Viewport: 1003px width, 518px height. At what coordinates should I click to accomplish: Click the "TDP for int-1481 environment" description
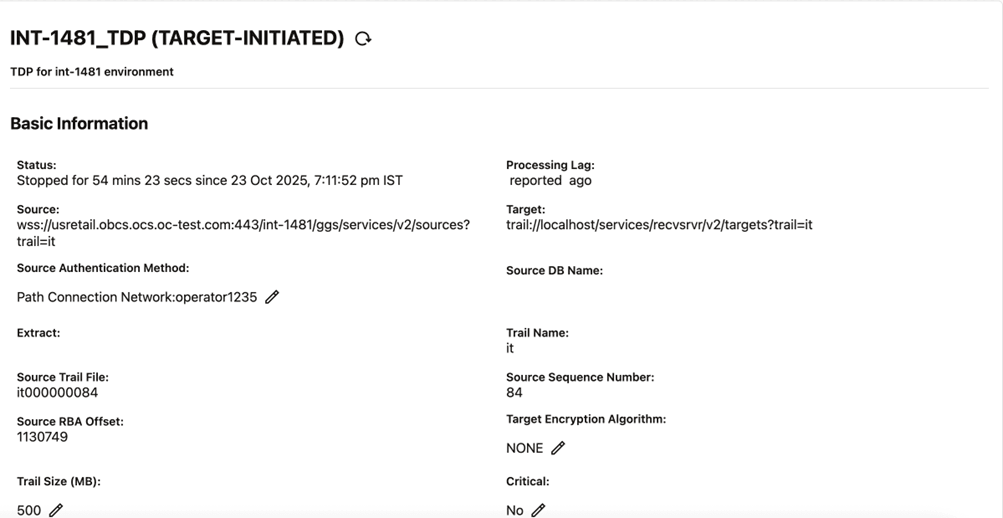[x=92, y=72]
